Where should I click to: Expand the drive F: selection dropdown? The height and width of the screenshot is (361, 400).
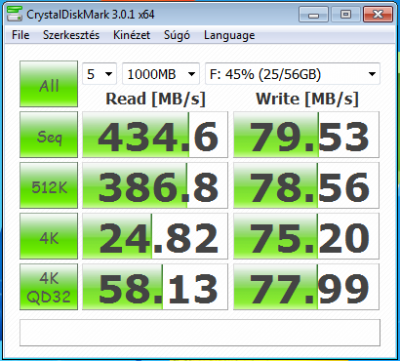coord(292,74)
